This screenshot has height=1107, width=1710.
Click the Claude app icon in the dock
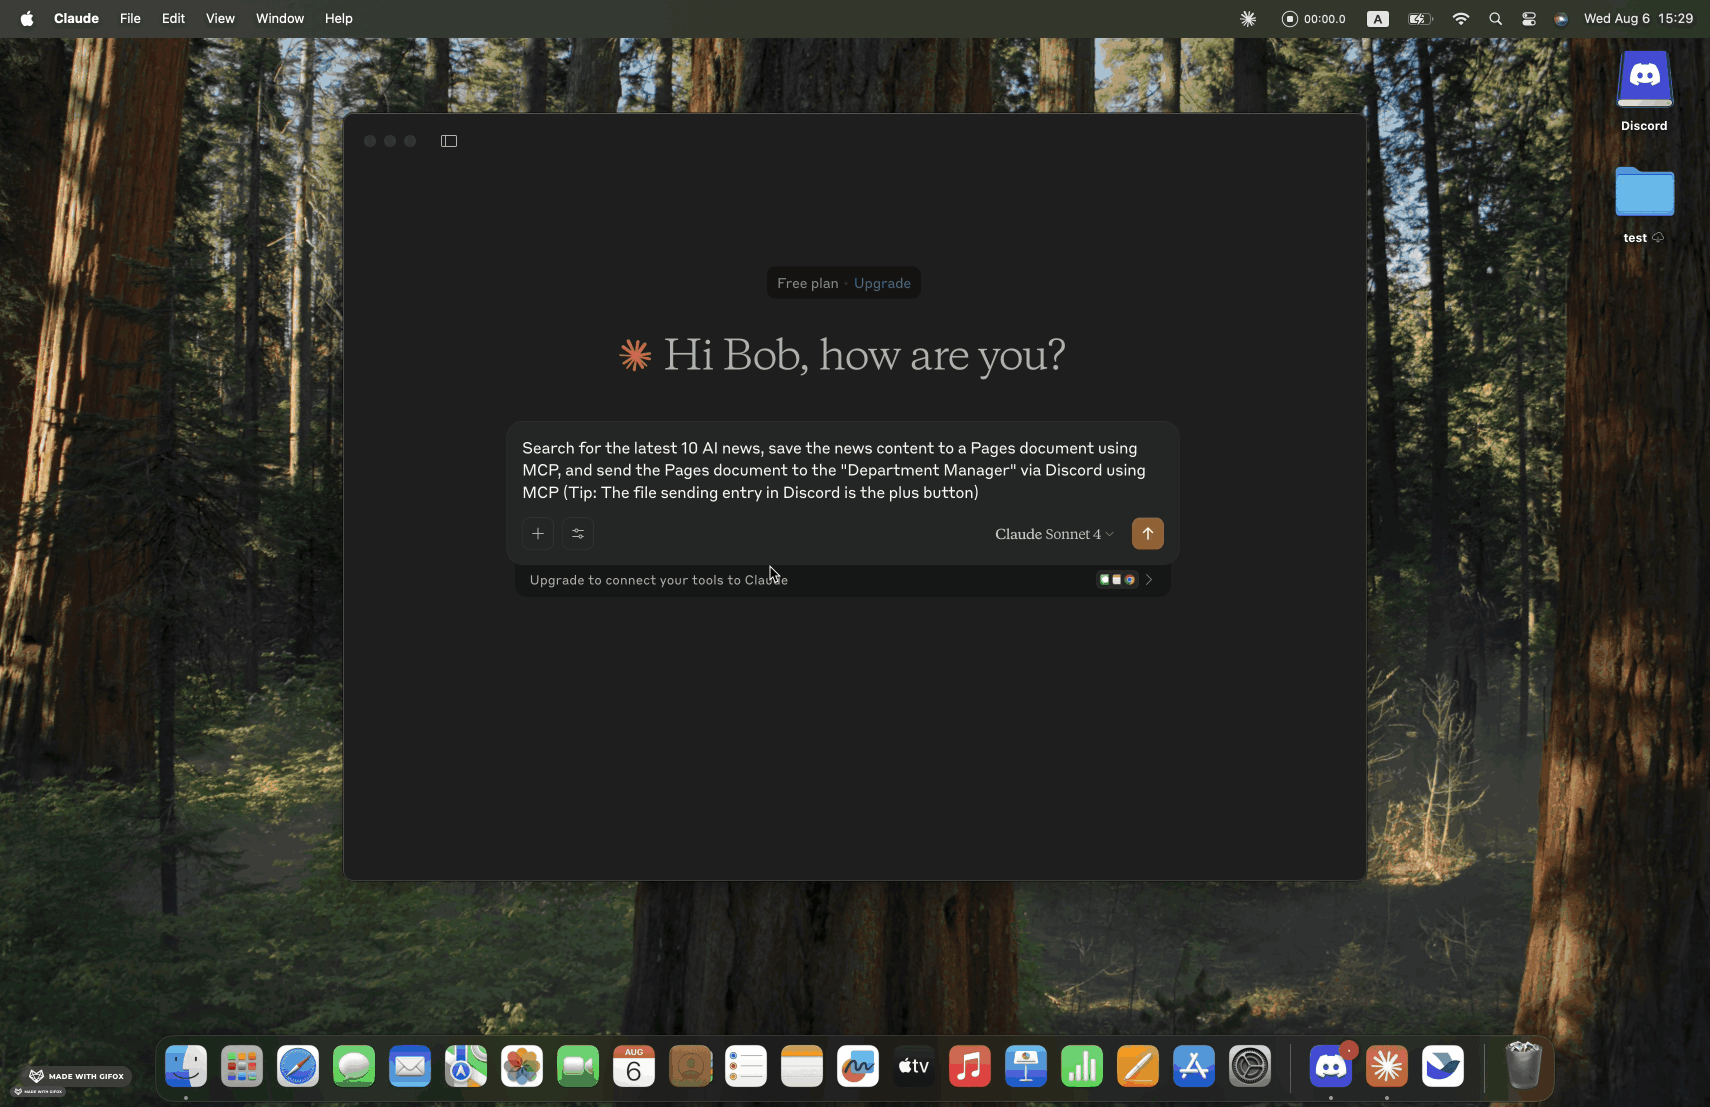coord(1386,1067)
